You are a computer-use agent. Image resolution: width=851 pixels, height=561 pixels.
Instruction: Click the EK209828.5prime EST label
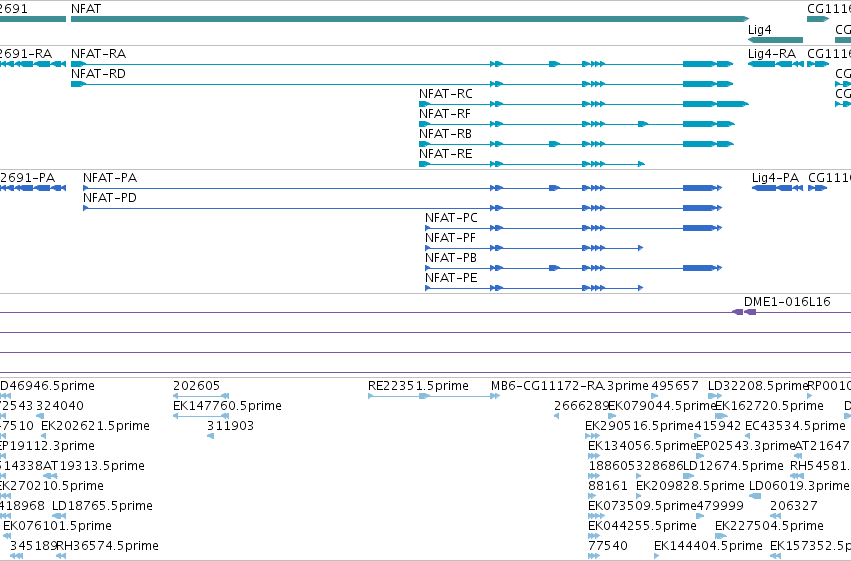click(x=690, y=486)
